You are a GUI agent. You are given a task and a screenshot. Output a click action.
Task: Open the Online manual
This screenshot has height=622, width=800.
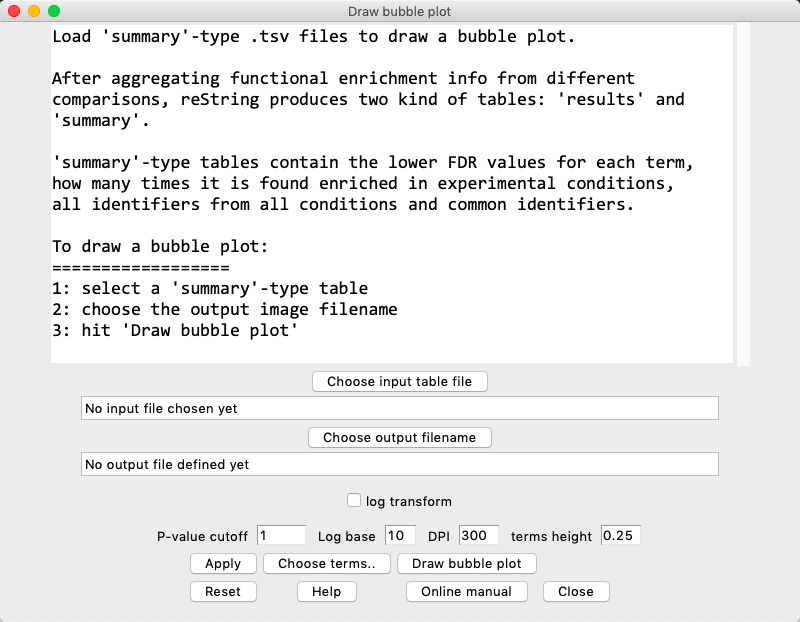tap(466, 591)
